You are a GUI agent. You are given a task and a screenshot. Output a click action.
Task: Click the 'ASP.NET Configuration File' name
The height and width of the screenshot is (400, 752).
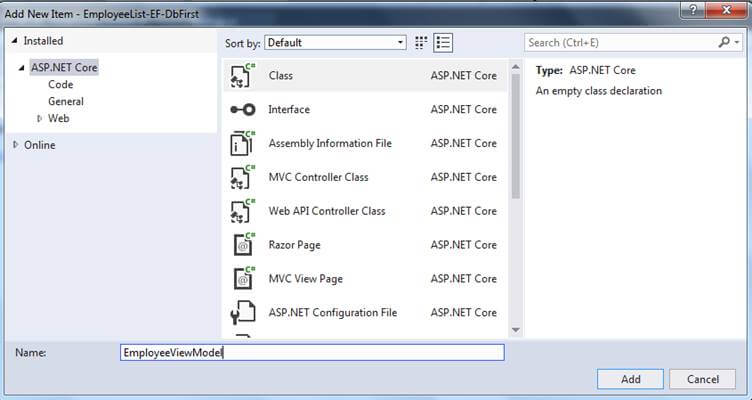332,313
